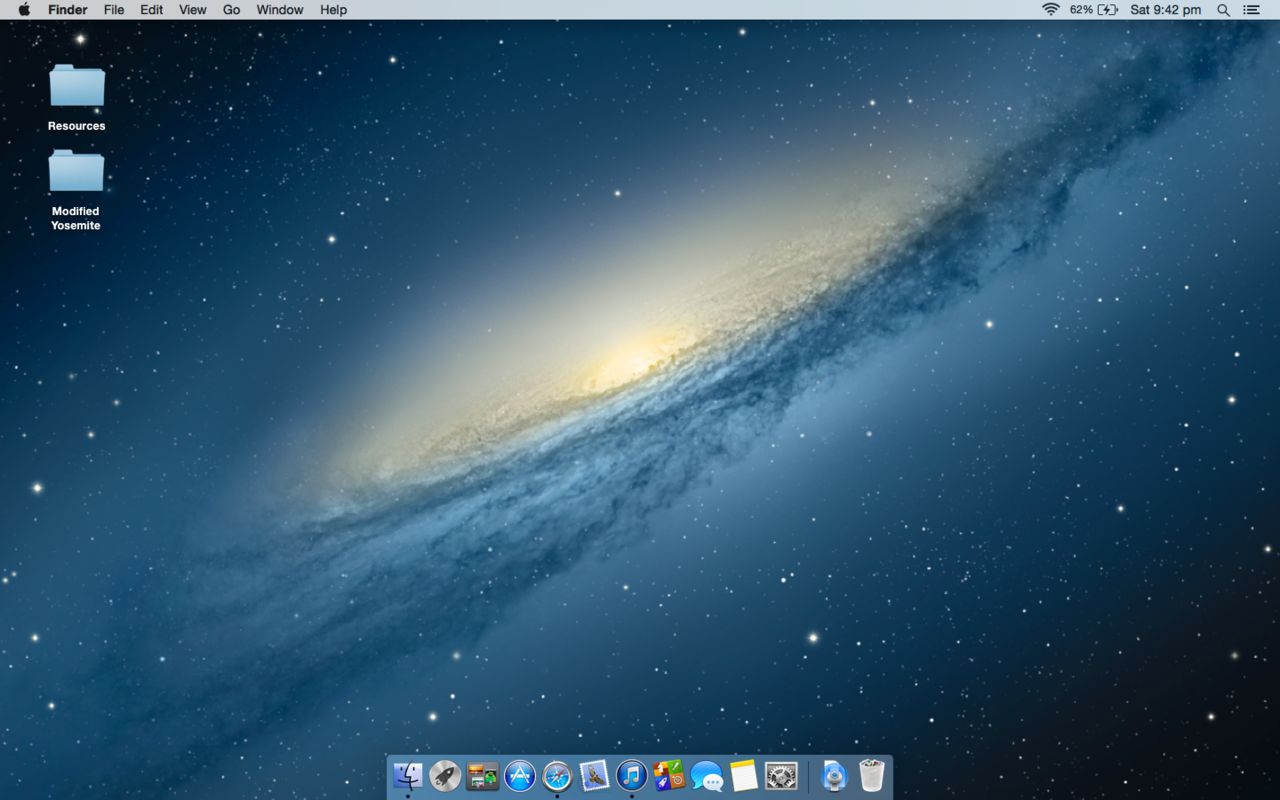Open the Go menu

(231, 10)
